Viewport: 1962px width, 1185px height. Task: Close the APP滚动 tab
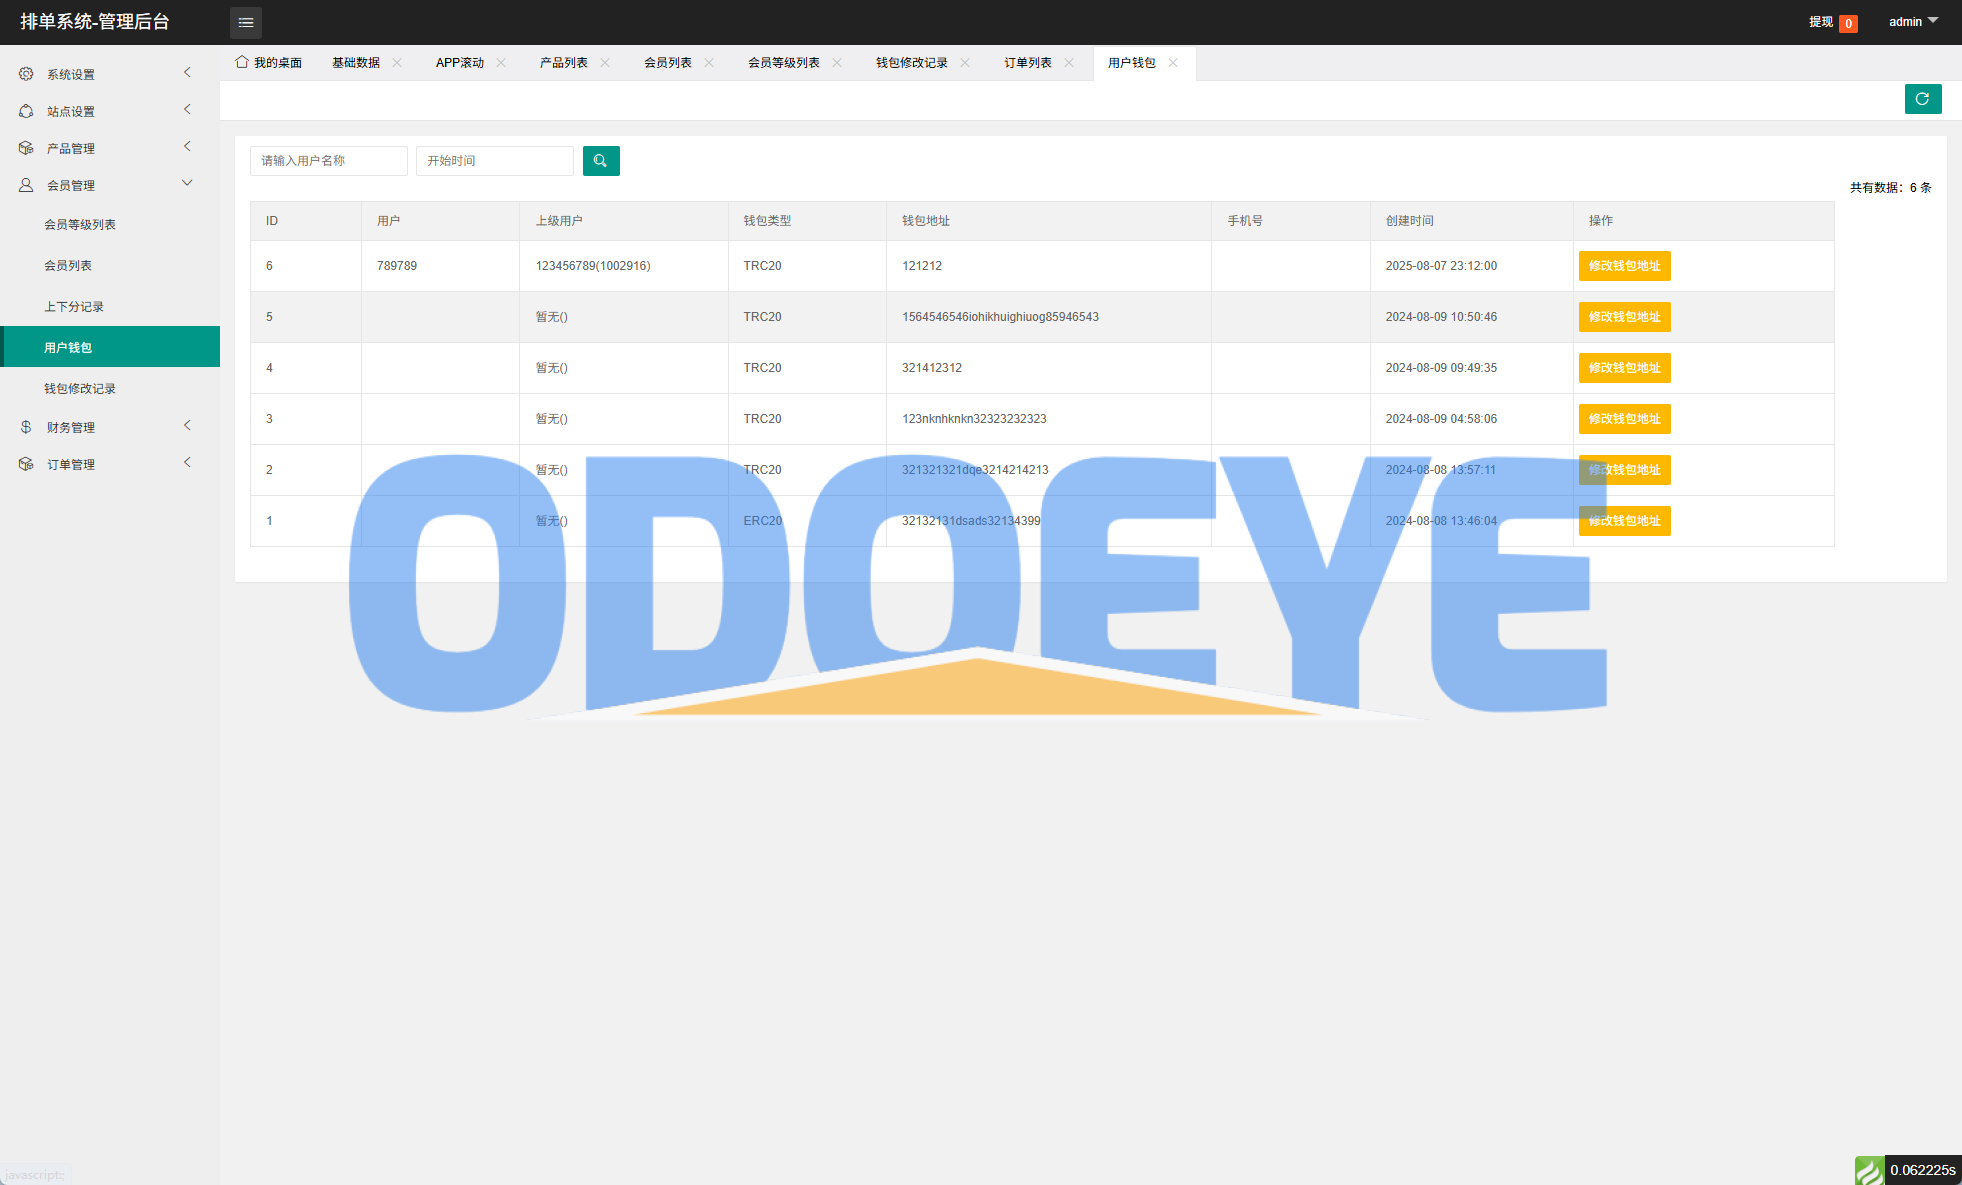click(501, 62)
